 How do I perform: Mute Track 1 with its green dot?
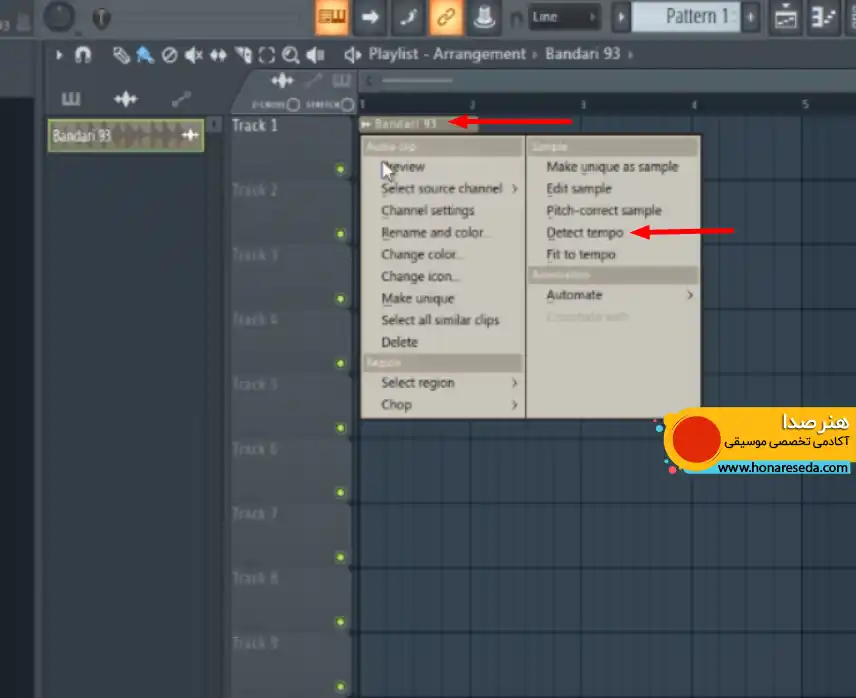(341, 169)
